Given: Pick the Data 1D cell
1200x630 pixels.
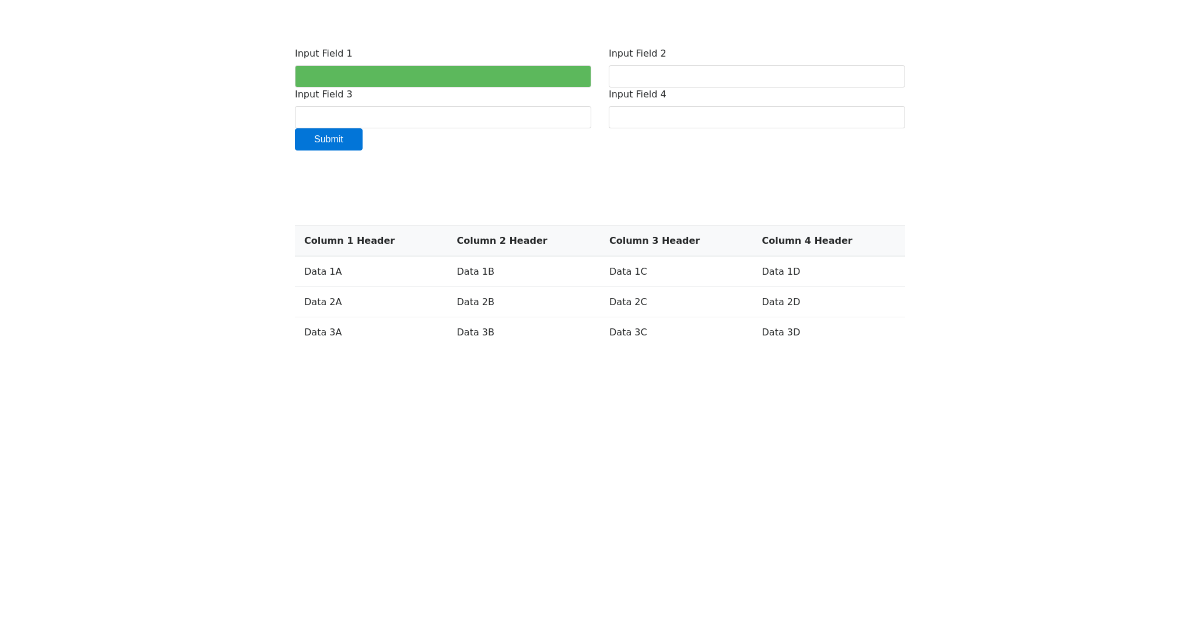Looking at the screenshot, I should click(781, 272).
